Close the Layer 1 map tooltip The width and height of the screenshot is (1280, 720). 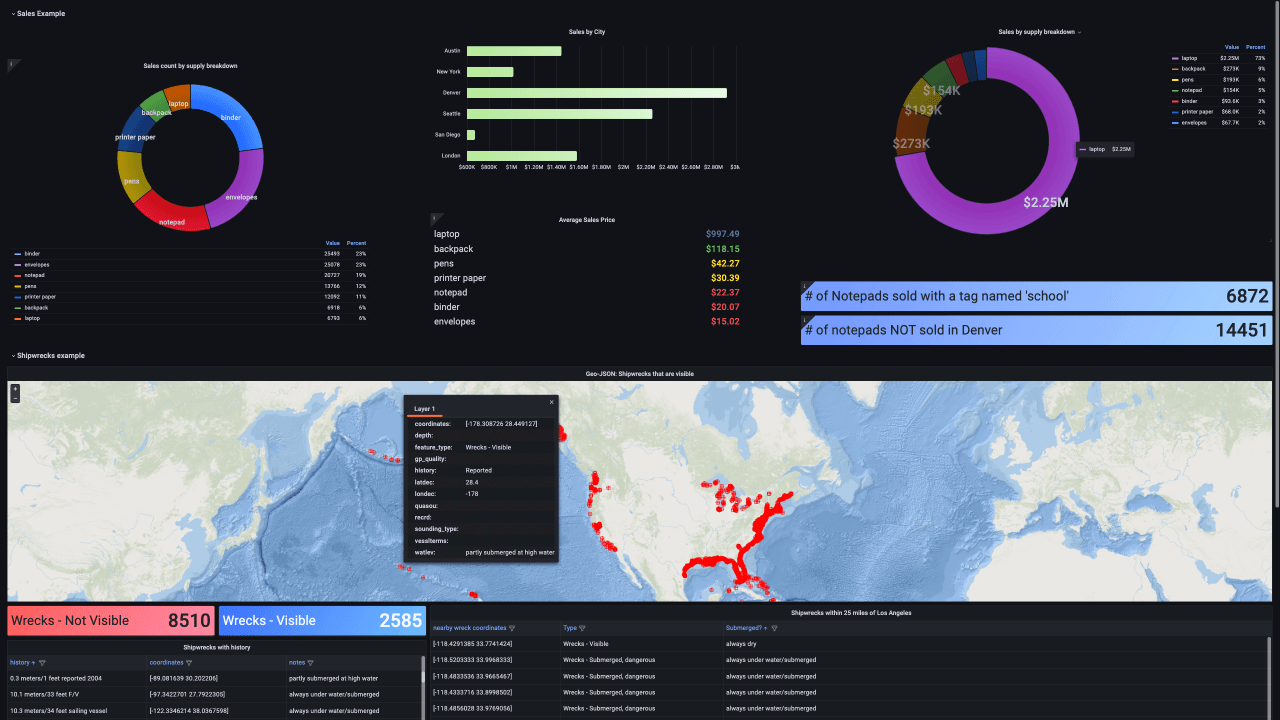click(551, 402)
